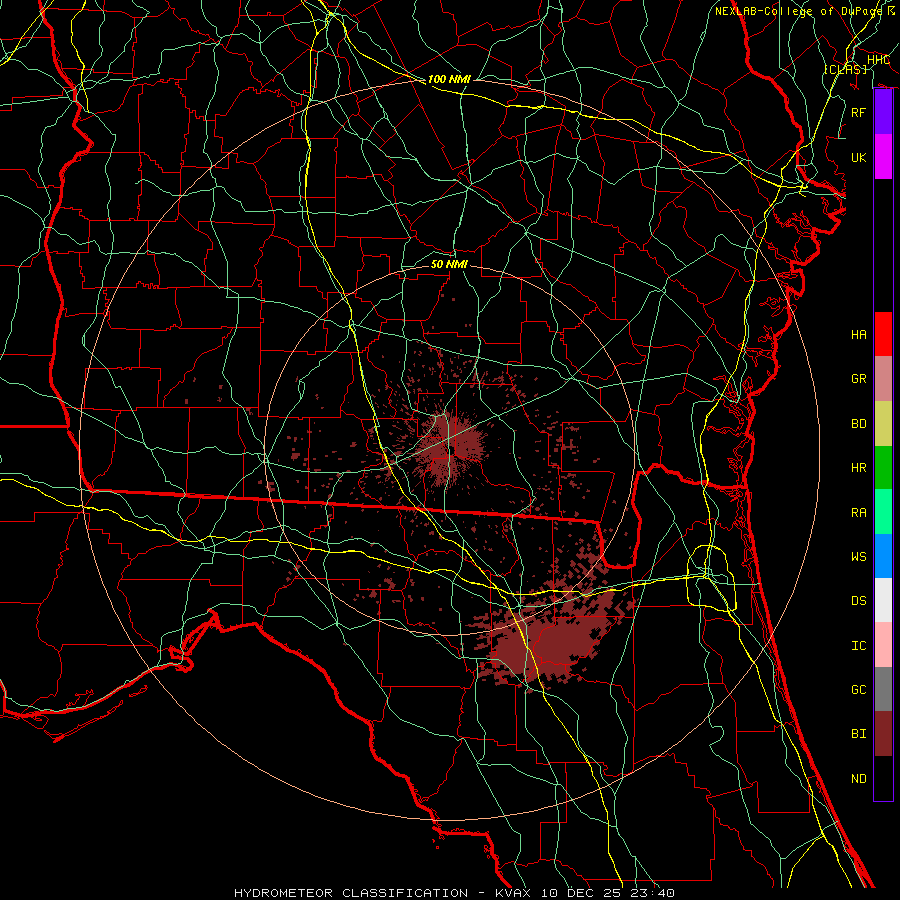Click the RA light green legend swatch
Viewport: 900px width, 900px height.
883,512
